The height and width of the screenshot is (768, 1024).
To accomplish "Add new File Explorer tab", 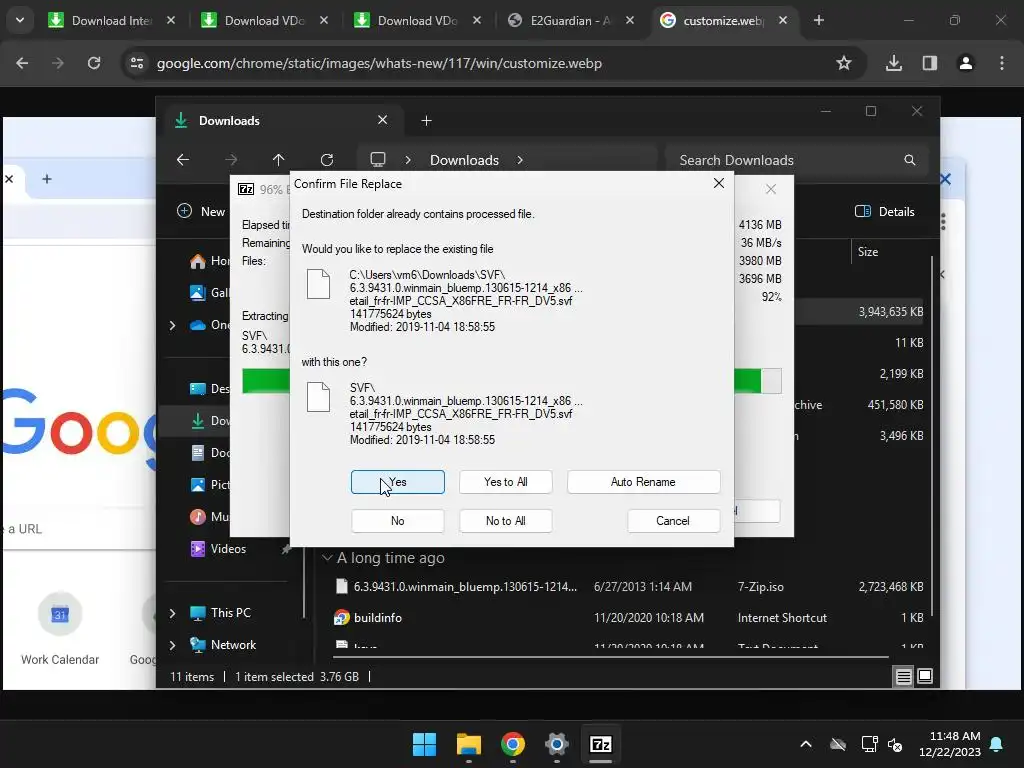I will pyautogui.click(x=426, y=120).
